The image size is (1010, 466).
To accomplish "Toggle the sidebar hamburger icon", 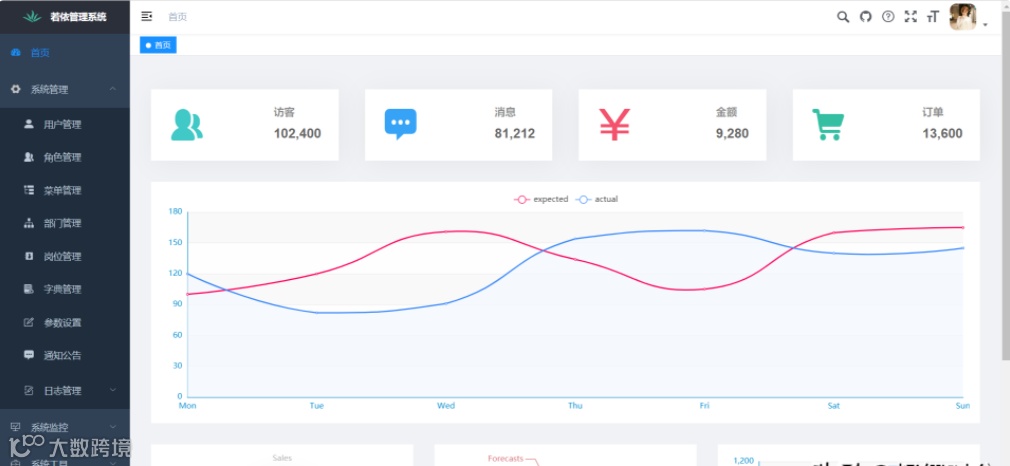I will 147,17.
